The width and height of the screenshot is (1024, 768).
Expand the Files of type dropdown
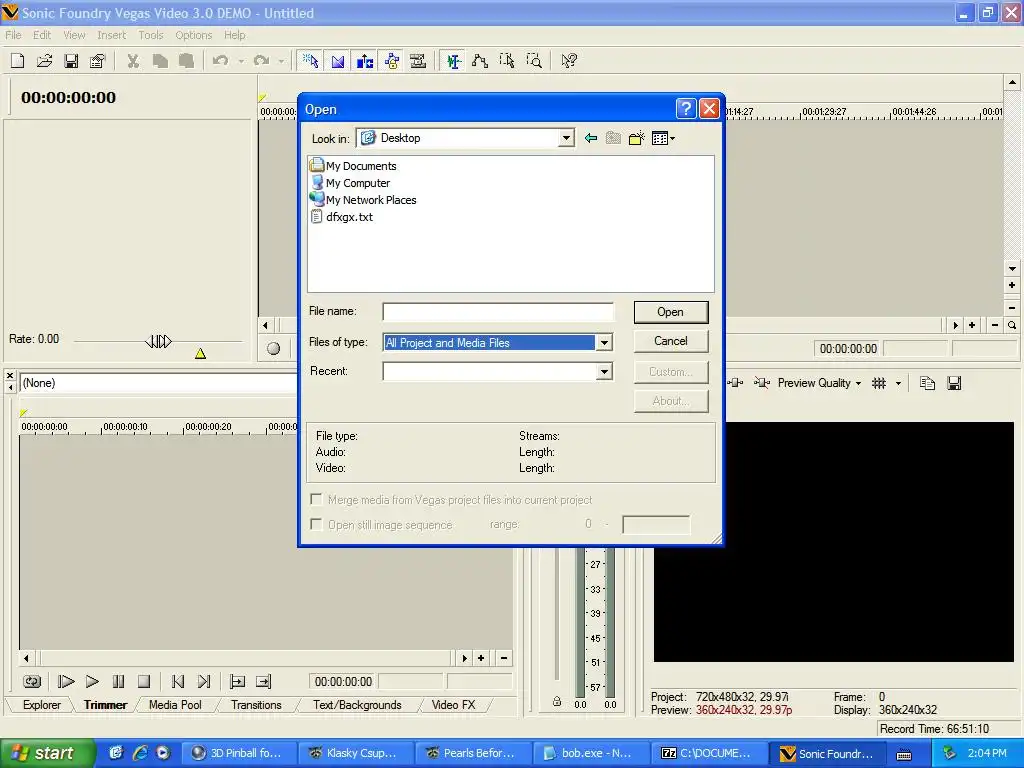coord(604,342)
